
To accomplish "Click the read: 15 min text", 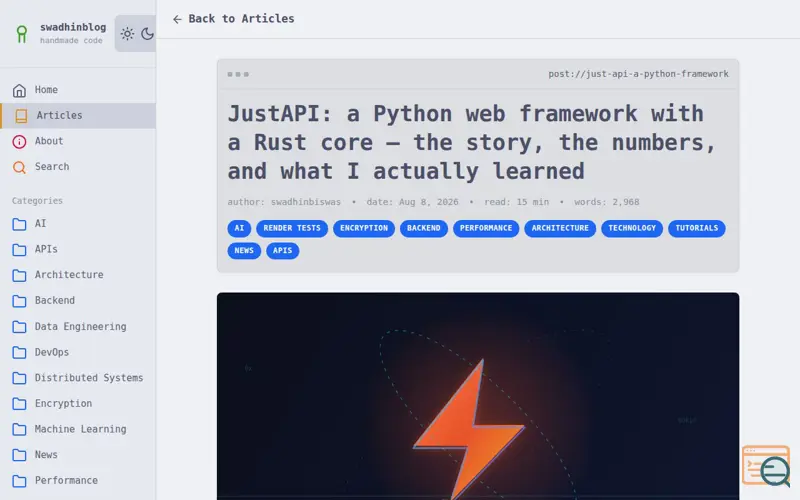I will pos(516,202).
